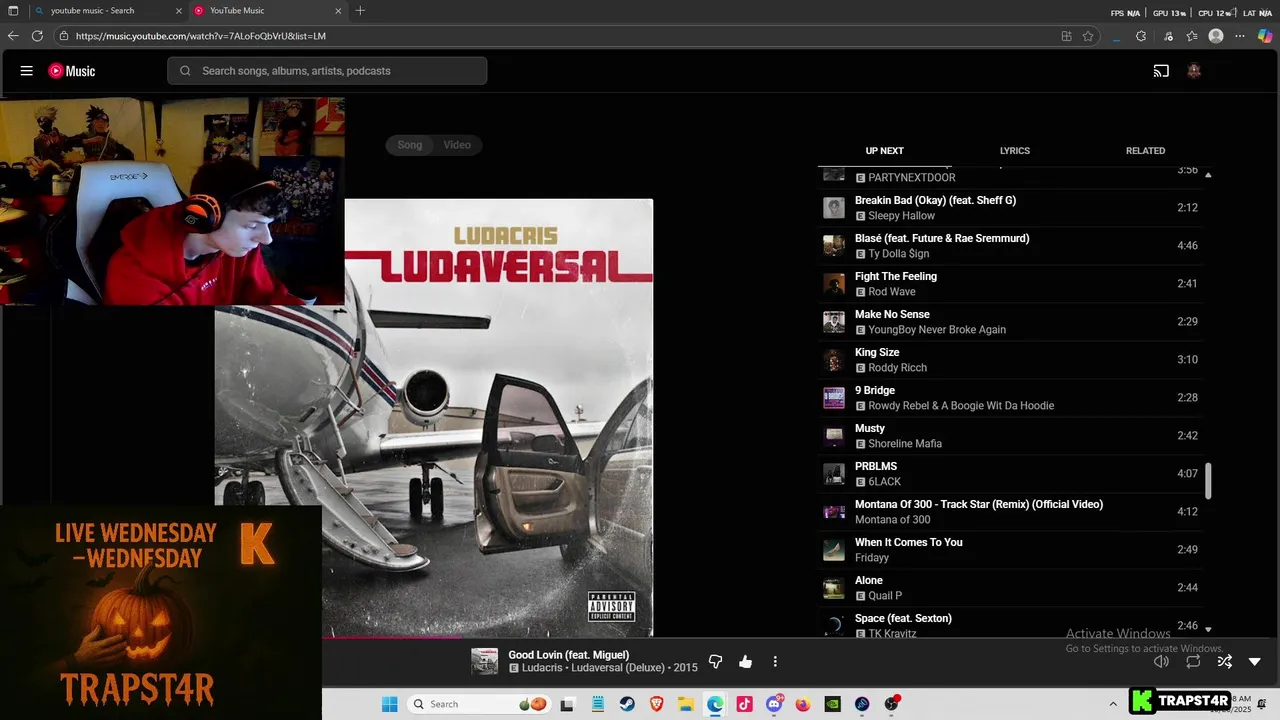Open the browser Extensions puzzle icon

1141,36
